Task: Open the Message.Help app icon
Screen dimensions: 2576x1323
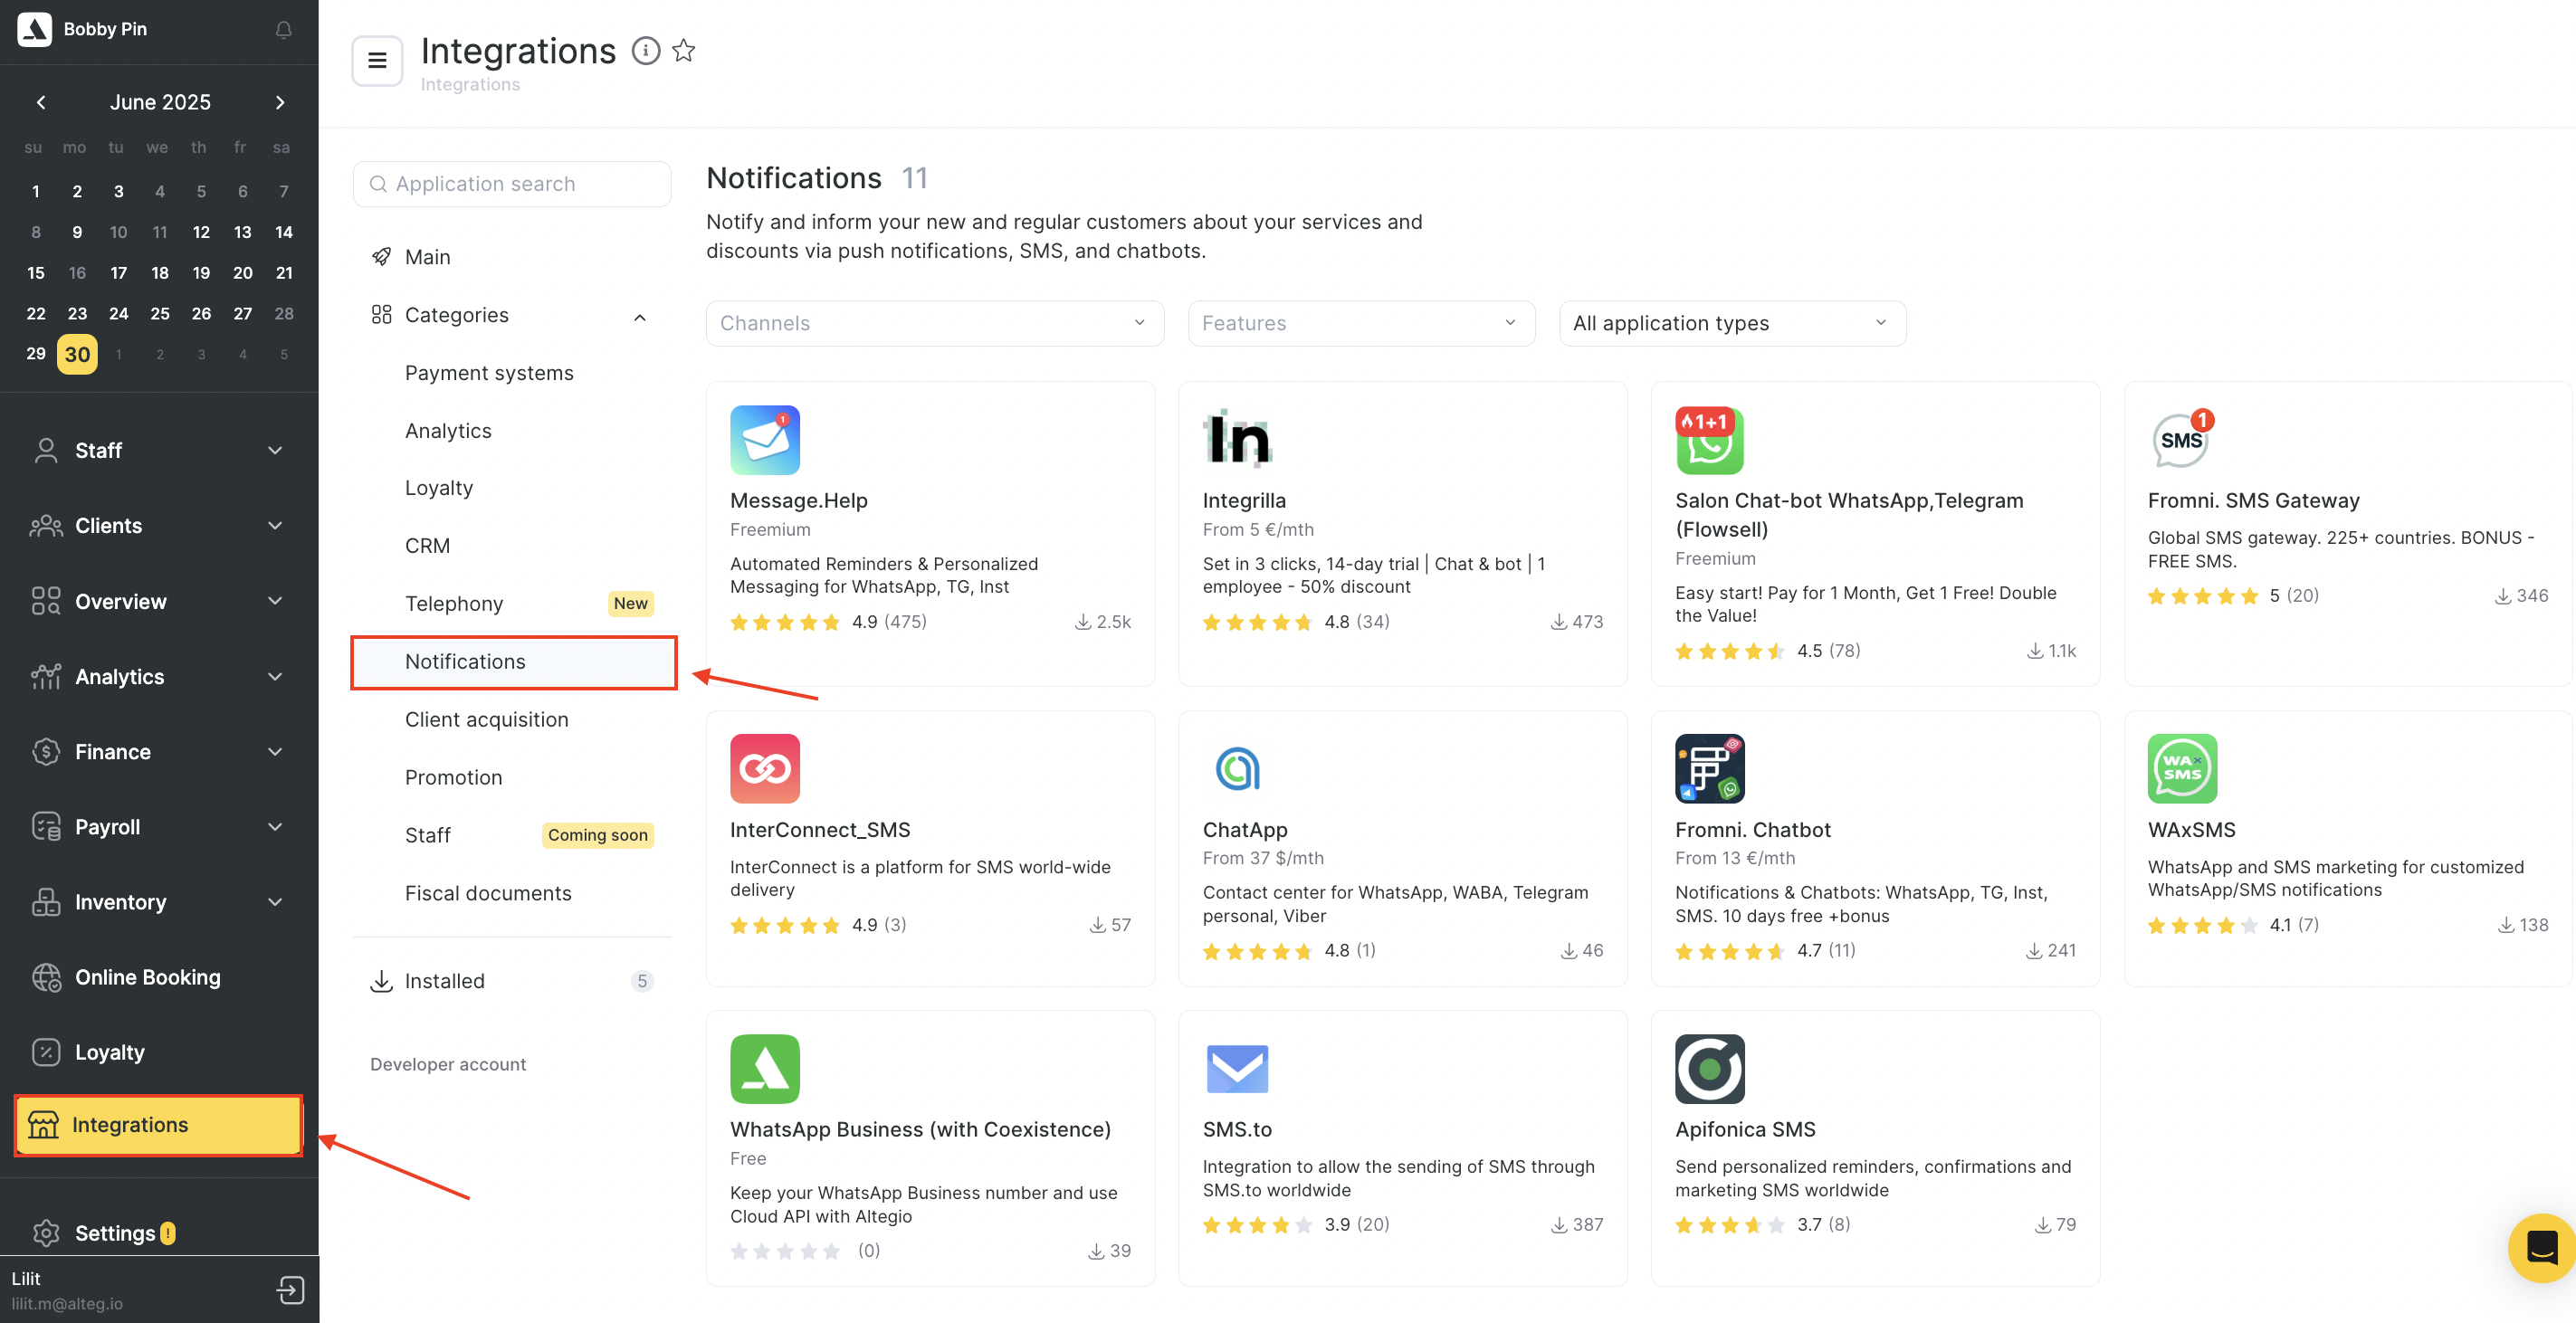Action: (765, 440)
